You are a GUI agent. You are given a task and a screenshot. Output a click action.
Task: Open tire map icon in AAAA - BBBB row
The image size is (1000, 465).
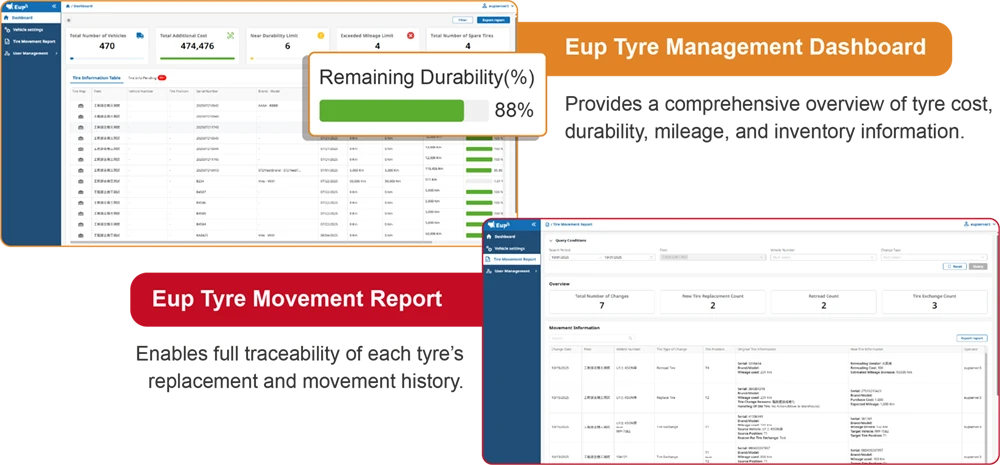[x=81, y=106]
